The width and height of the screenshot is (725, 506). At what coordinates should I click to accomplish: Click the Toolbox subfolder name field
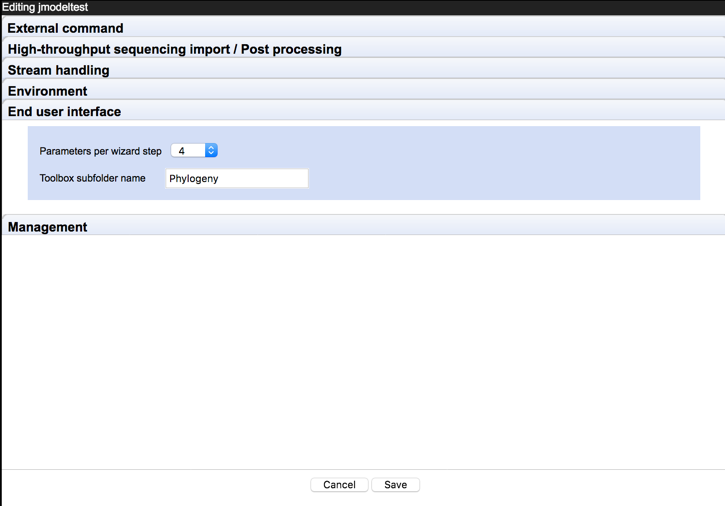click(x=237, y=179)
